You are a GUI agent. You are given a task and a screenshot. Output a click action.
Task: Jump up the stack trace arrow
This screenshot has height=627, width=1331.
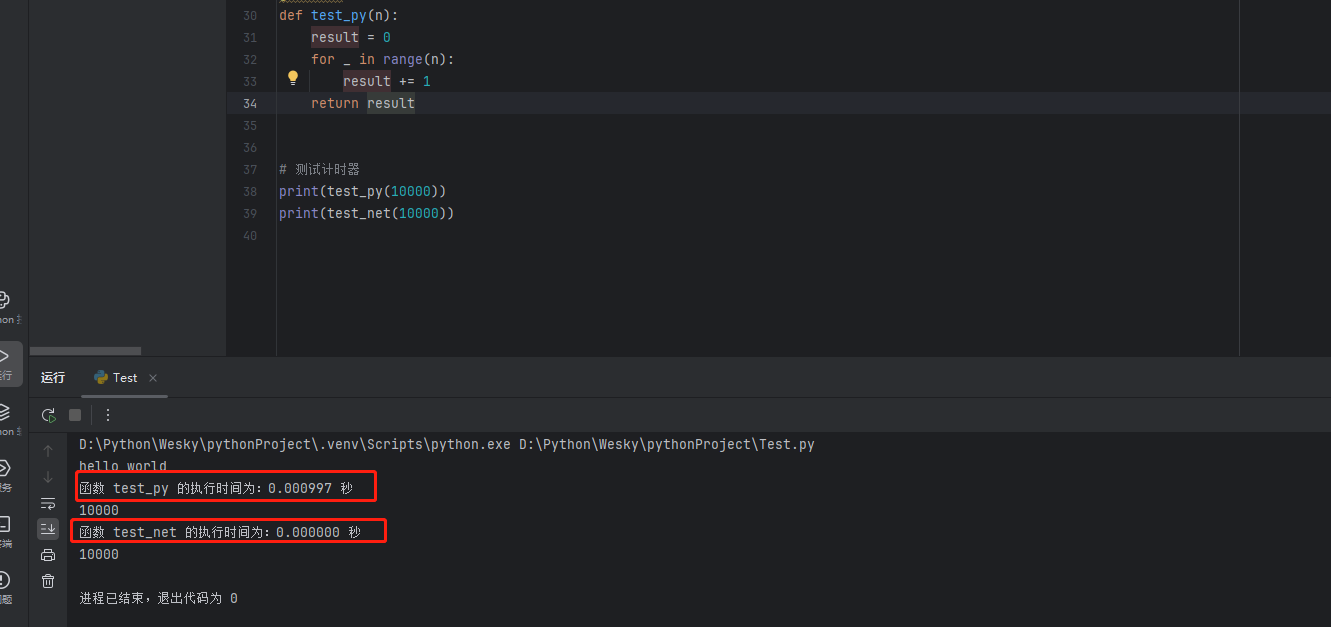48,451
